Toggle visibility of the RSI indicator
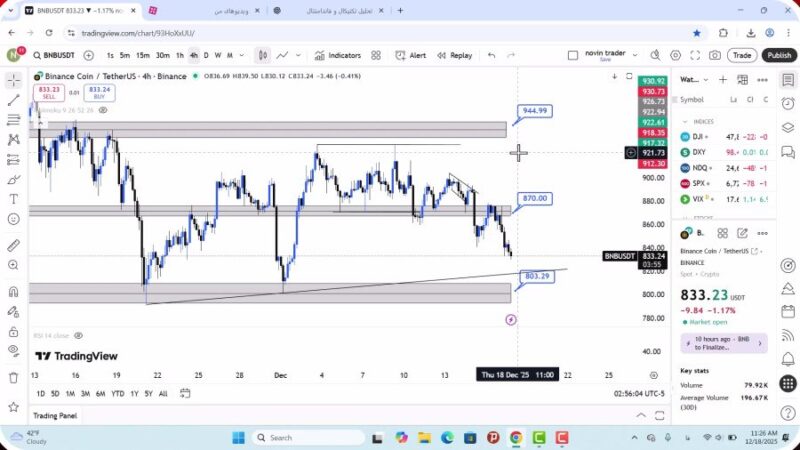The width and height of the screenshot is (800, 450). [x=78, y=336]
